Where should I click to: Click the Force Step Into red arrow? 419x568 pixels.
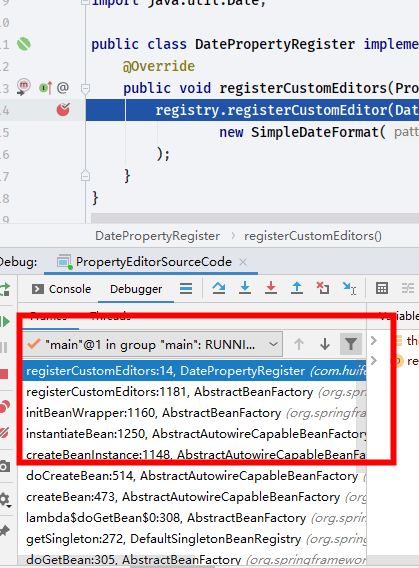point(271,288)
